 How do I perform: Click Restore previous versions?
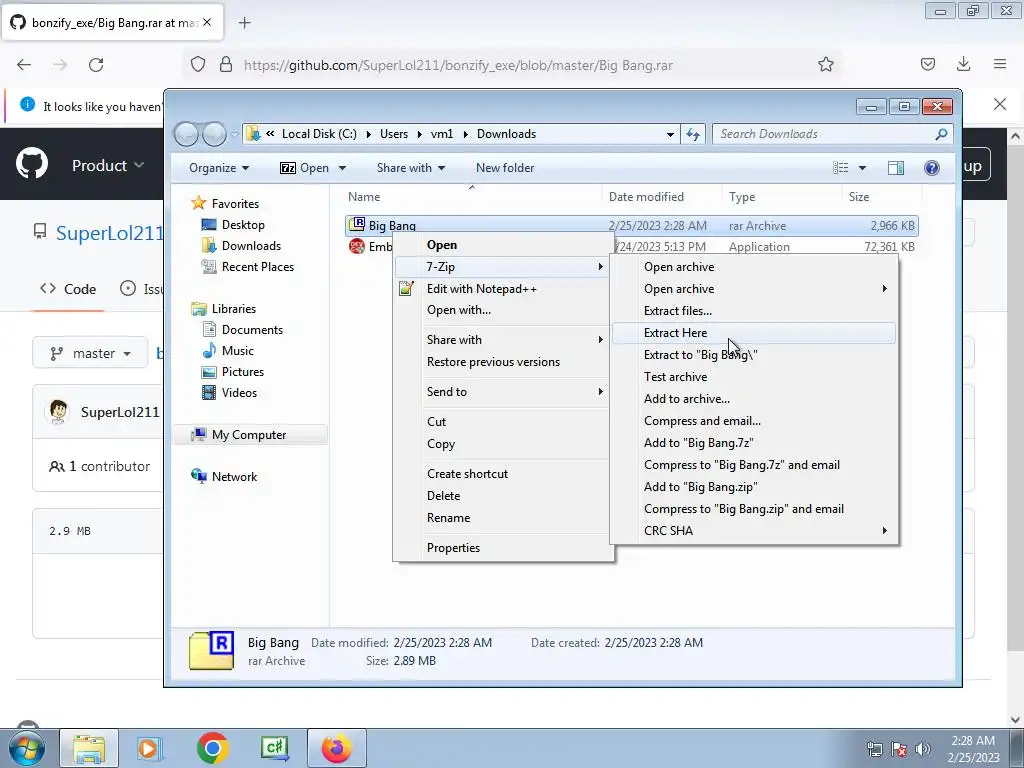(x=502, y=362)
